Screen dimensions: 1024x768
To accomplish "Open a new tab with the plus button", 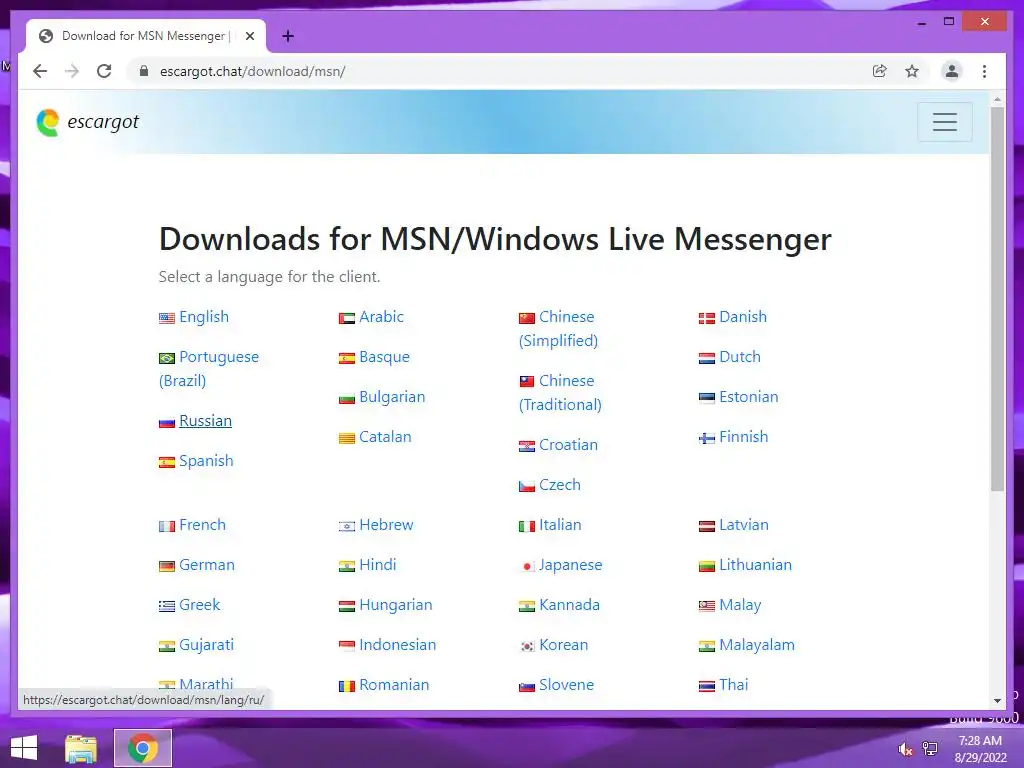I will (x=288, y=36).
